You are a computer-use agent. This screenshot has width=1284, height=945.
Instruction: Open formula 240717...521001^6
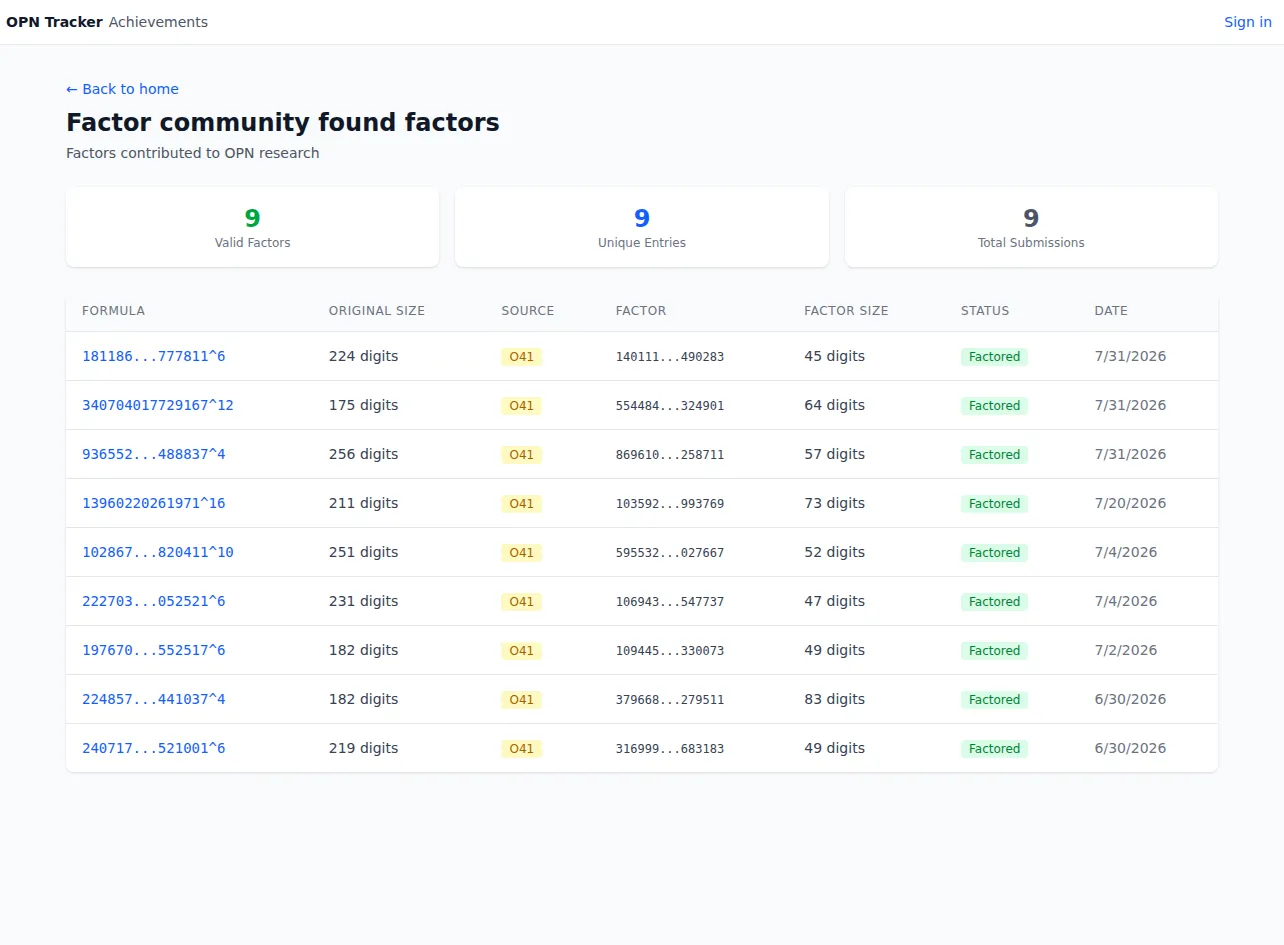pyautogui.click(x=154, y=748)
